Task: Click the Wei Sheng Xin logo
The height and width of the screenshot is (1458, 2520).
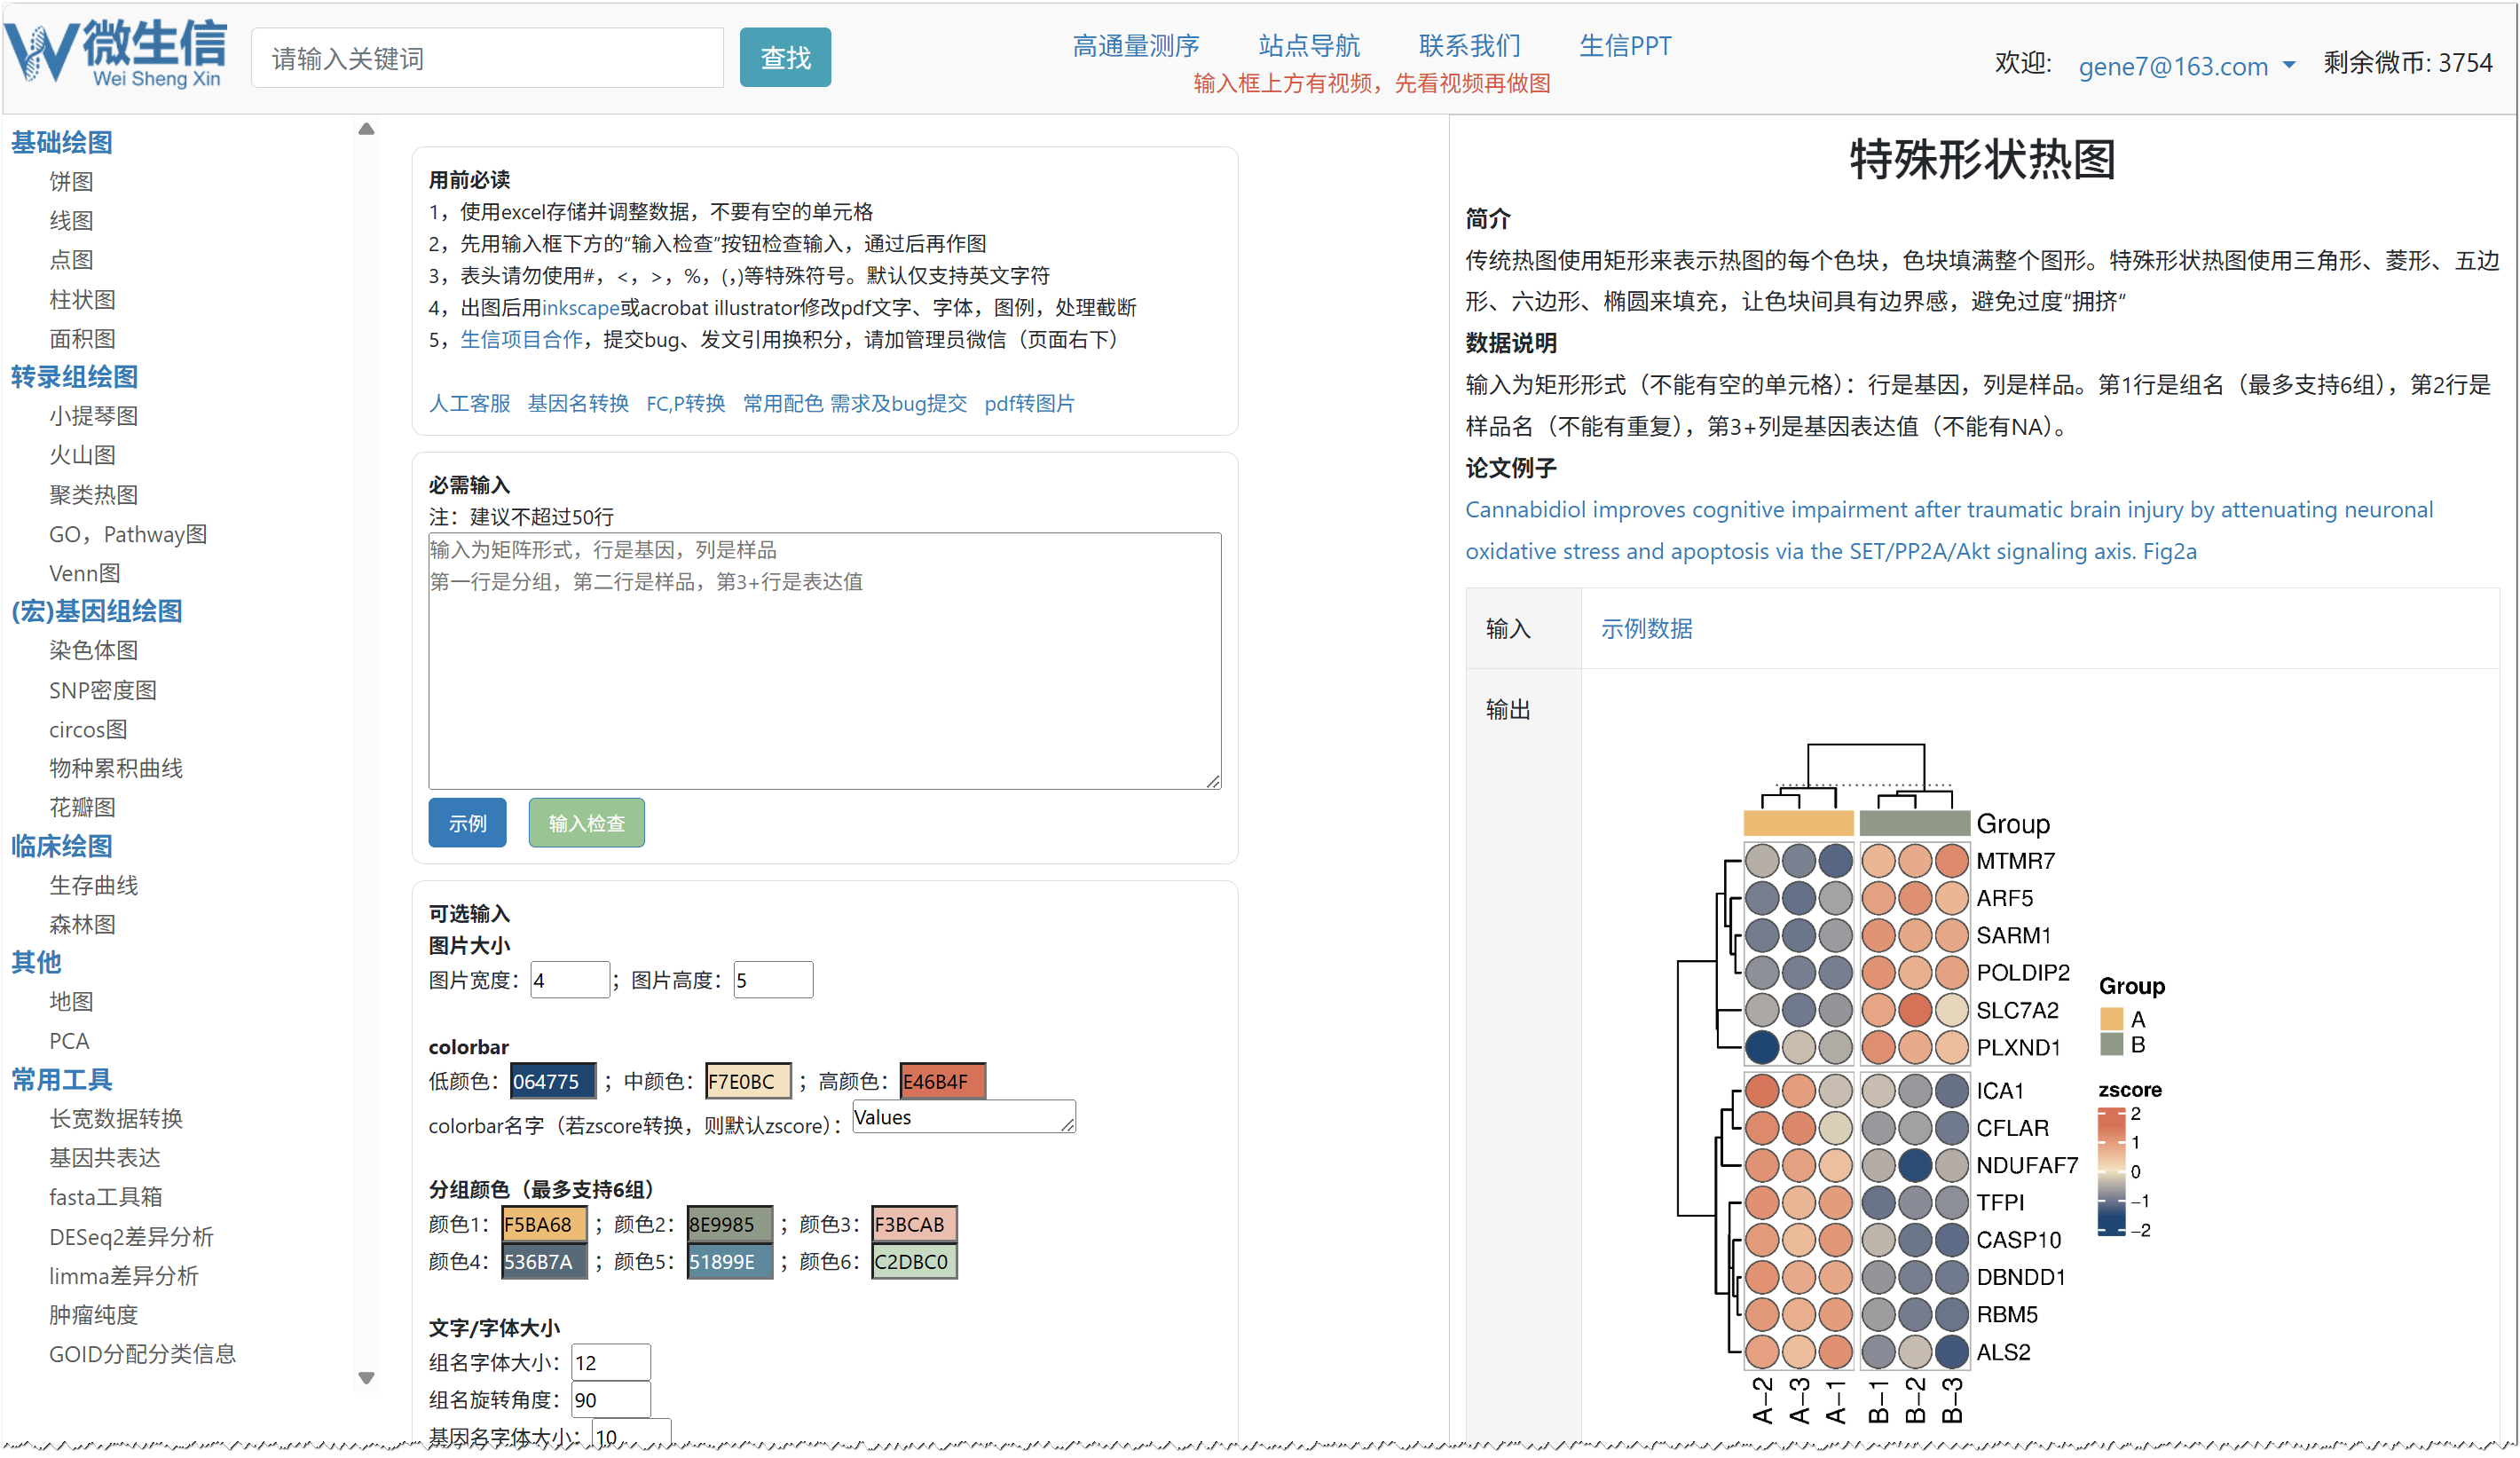Action: pyautogui.click(x=115, y=55)
